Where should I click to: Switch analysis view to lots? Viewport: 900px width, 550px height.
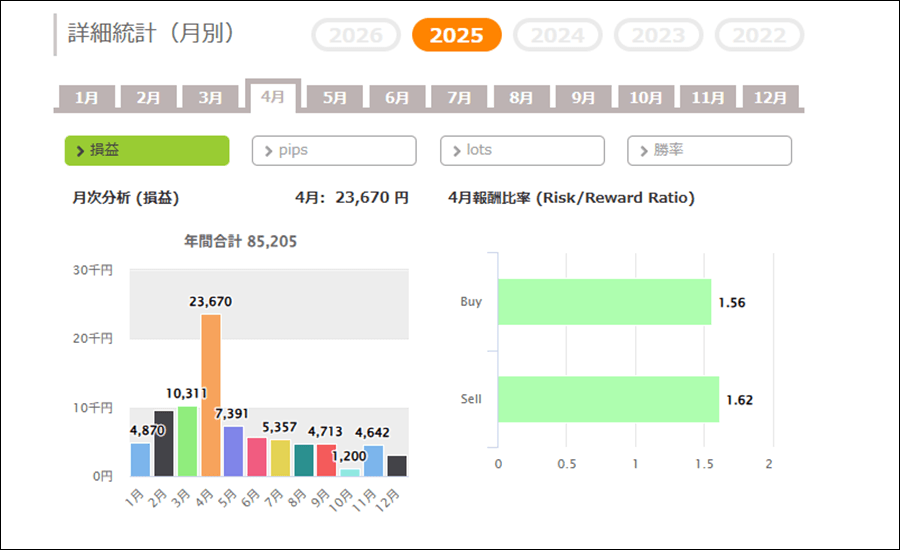tap(522, 150)
